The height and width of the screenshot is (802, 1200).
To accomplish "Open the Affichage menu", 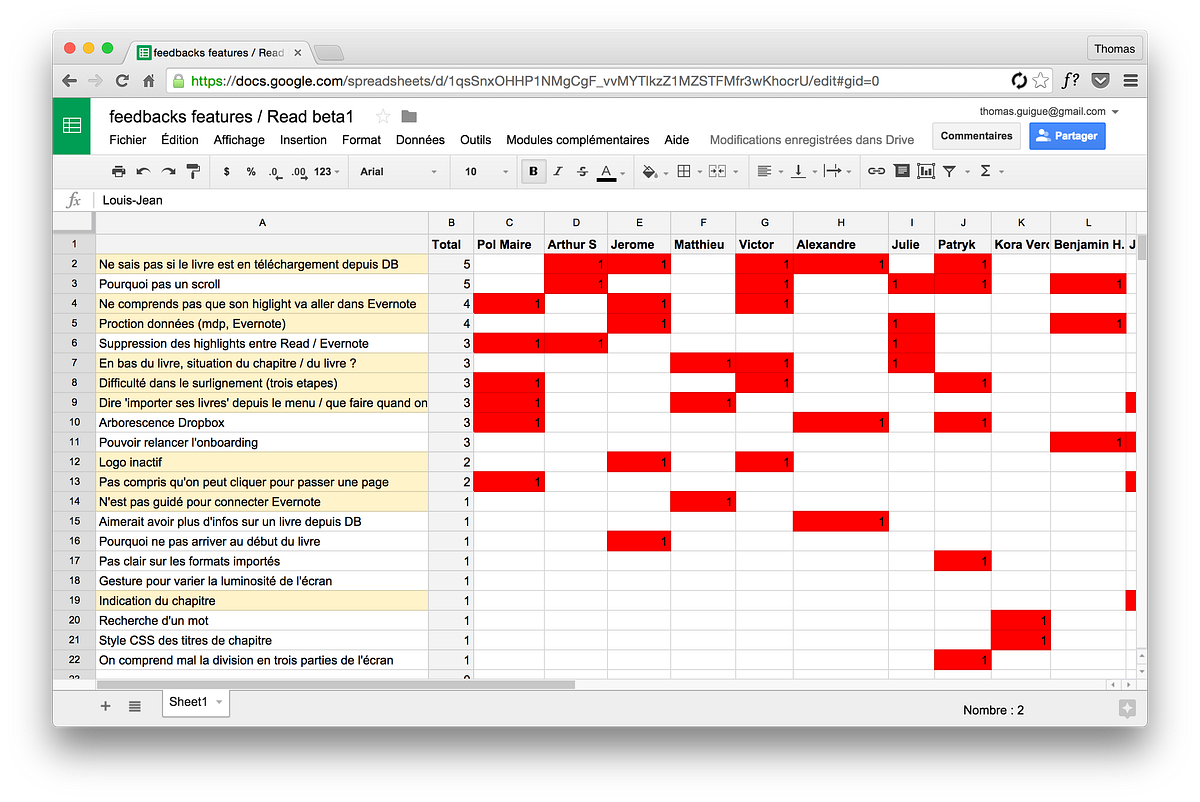I will (239, 140).
